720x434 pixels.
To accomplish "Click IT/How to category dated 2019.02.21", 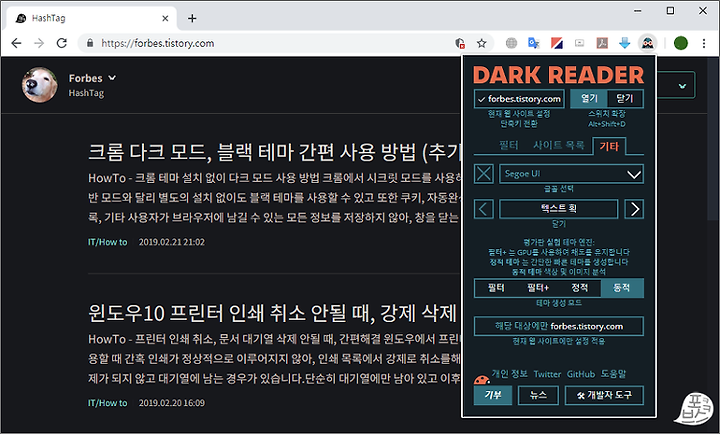I will (x=107, y=242).
